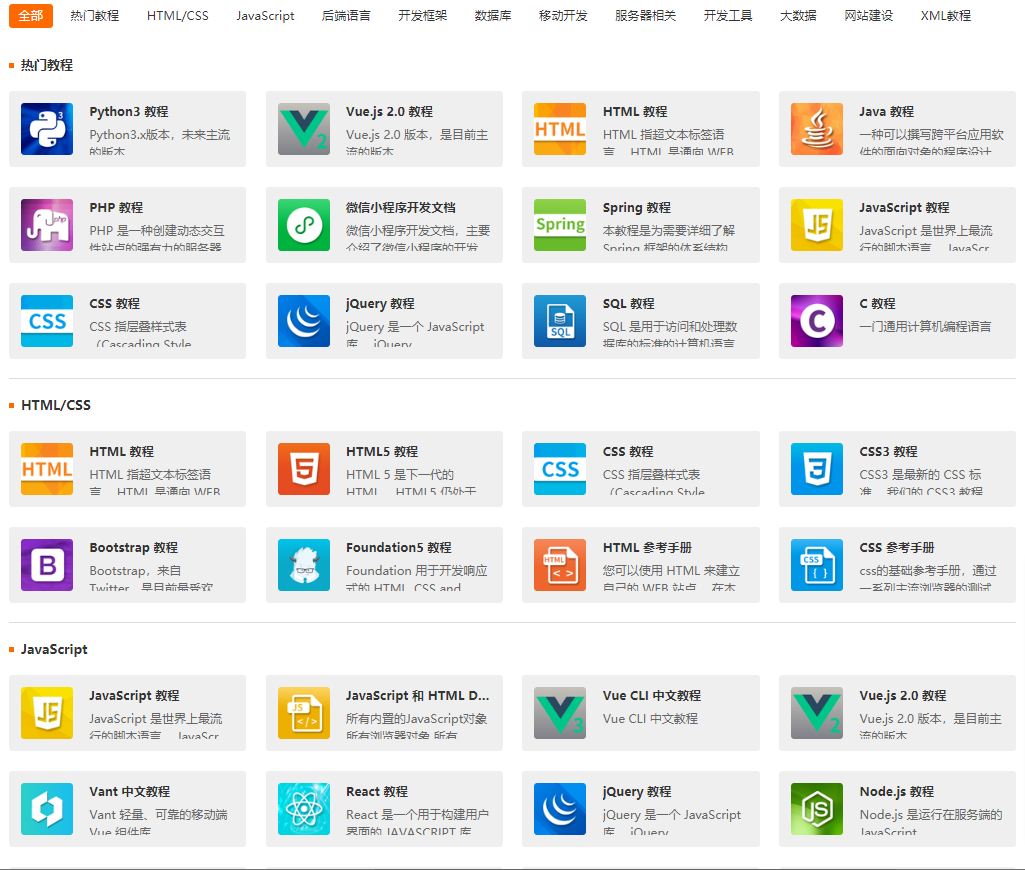
Task: Click the Vue CLI V3 icon
Action: pyautogui.click(x=560, y=713)
